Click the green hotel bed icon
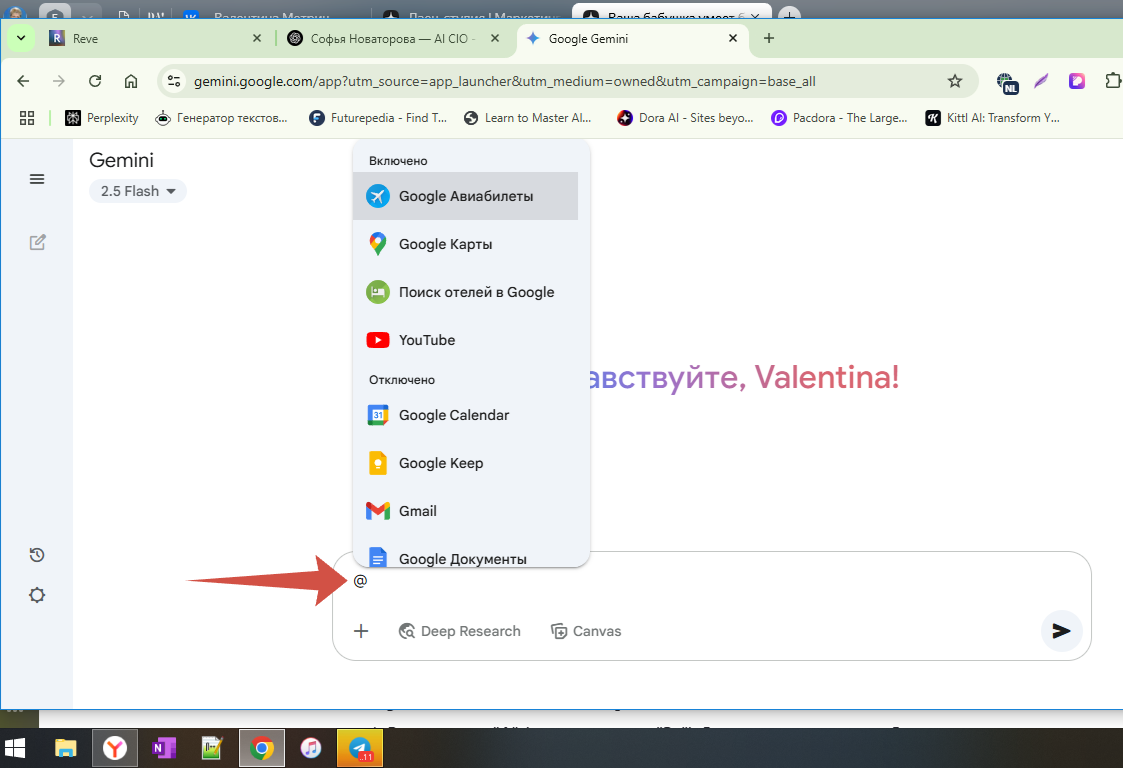1123x768 pixels. [x=377, y=292]
